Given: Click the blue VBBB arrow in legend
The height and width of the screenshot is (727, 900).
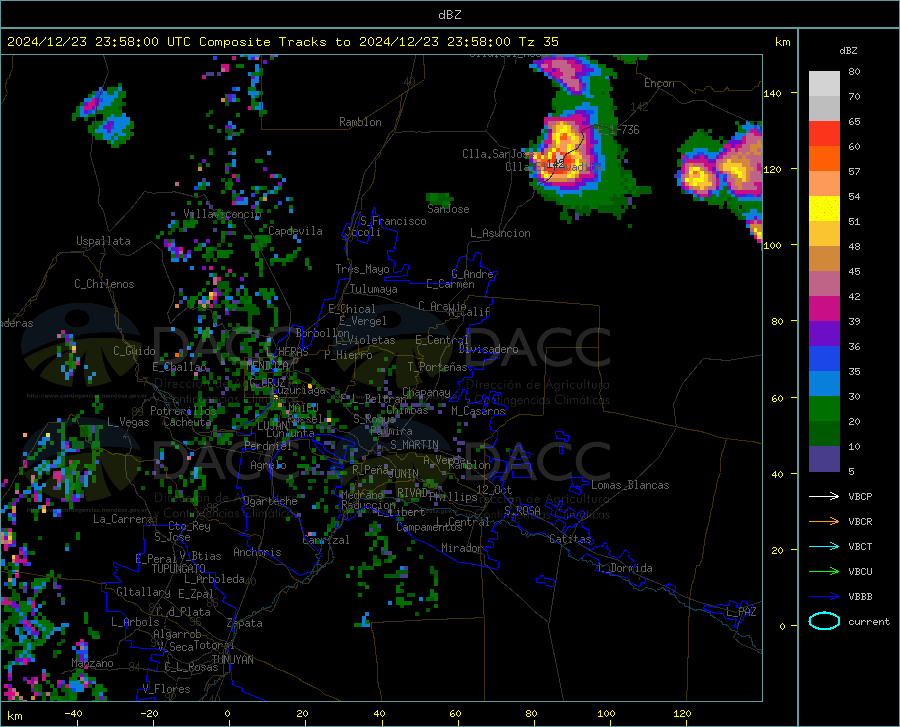Looking at the screenshot, I should click(824, 596).
